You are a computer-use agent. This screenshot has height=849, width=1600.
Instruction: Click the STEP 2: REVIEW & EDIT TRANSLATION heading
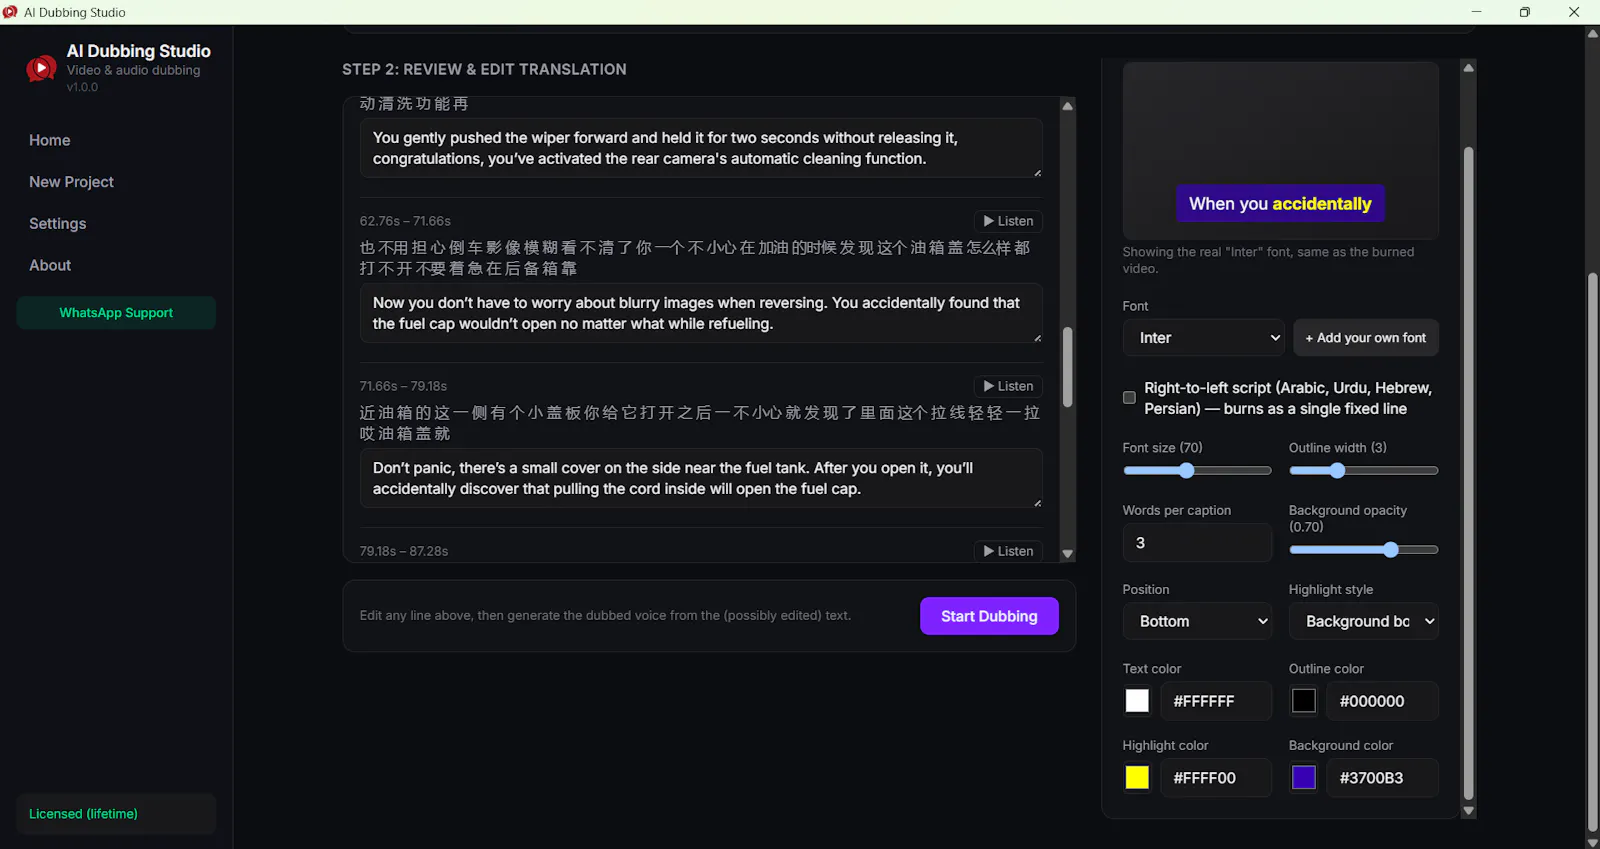tap(484, 69)
